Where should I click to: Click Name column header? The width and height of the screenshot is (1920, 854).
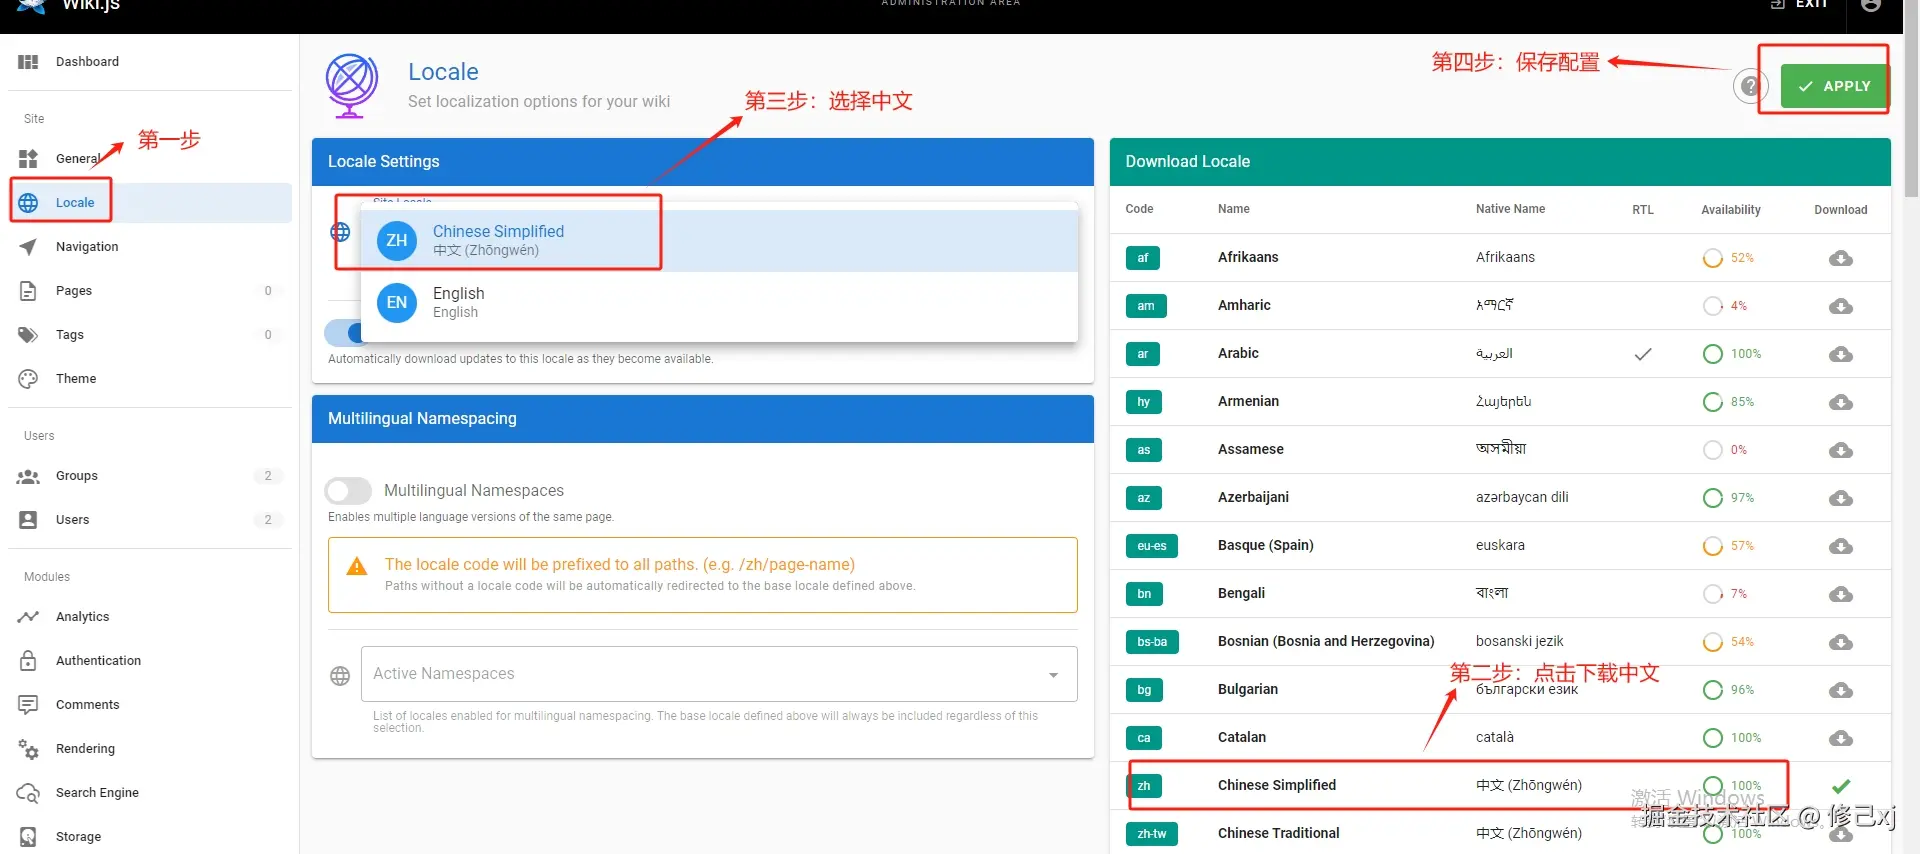1233,209
